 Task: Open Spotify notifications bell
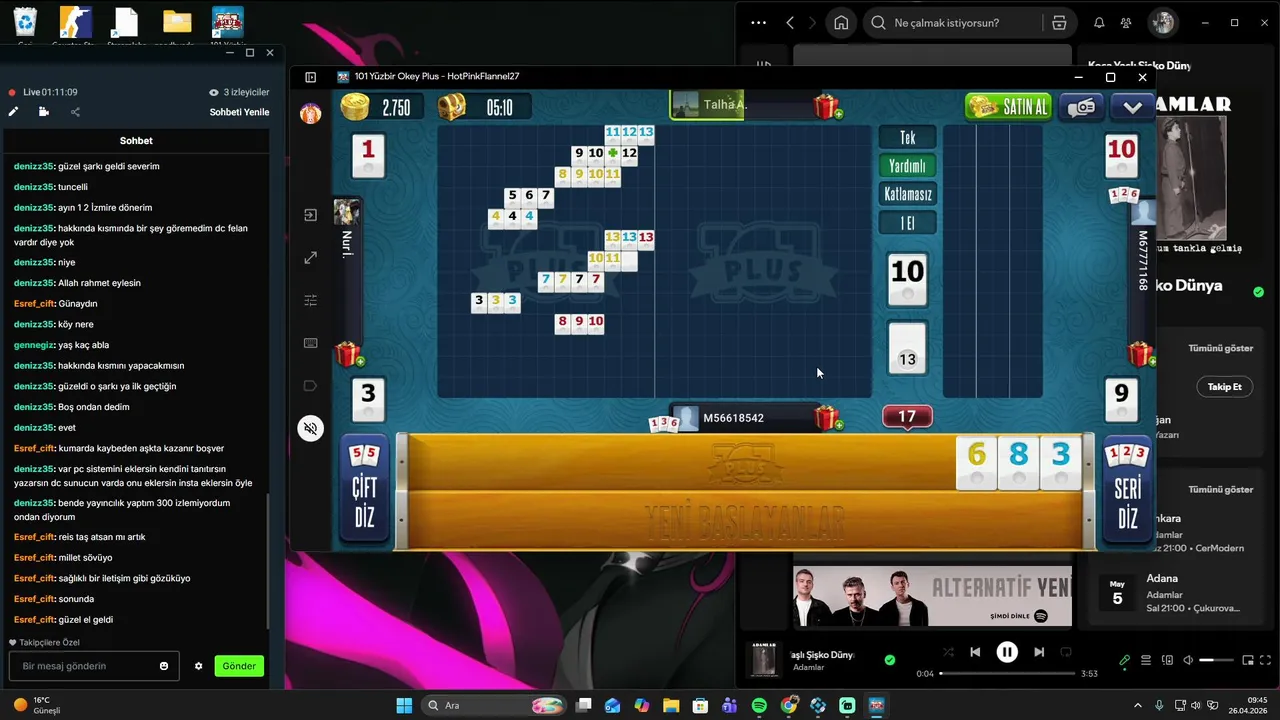point(1099,23)
